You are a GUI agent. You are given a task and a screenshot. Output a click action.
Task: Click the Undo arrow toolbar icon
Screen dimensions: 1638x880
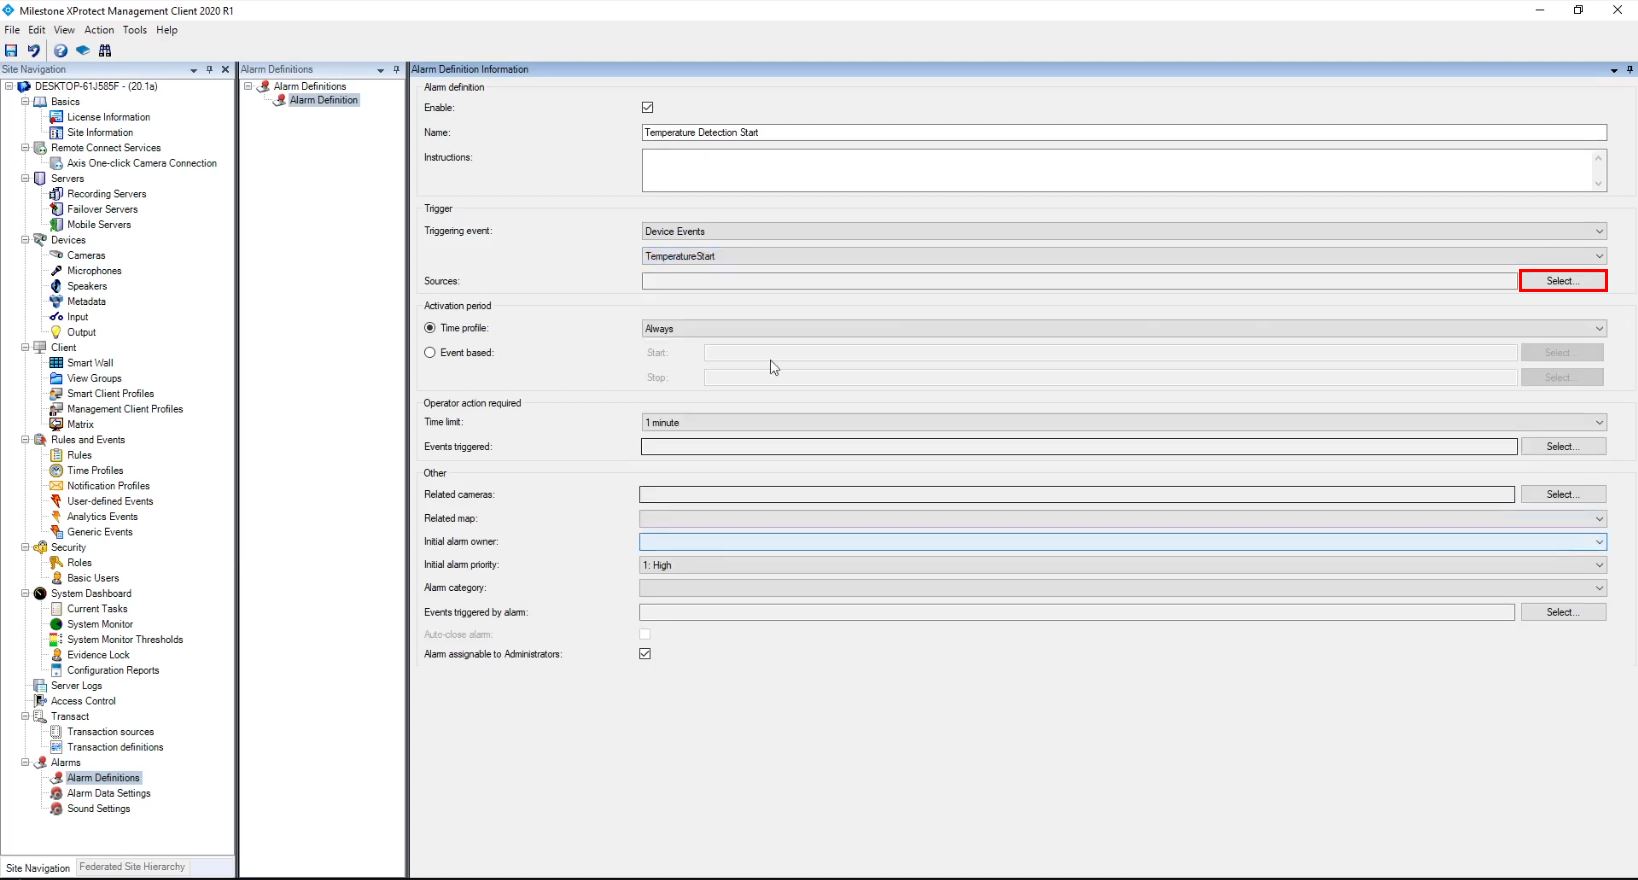click(34, 50)
